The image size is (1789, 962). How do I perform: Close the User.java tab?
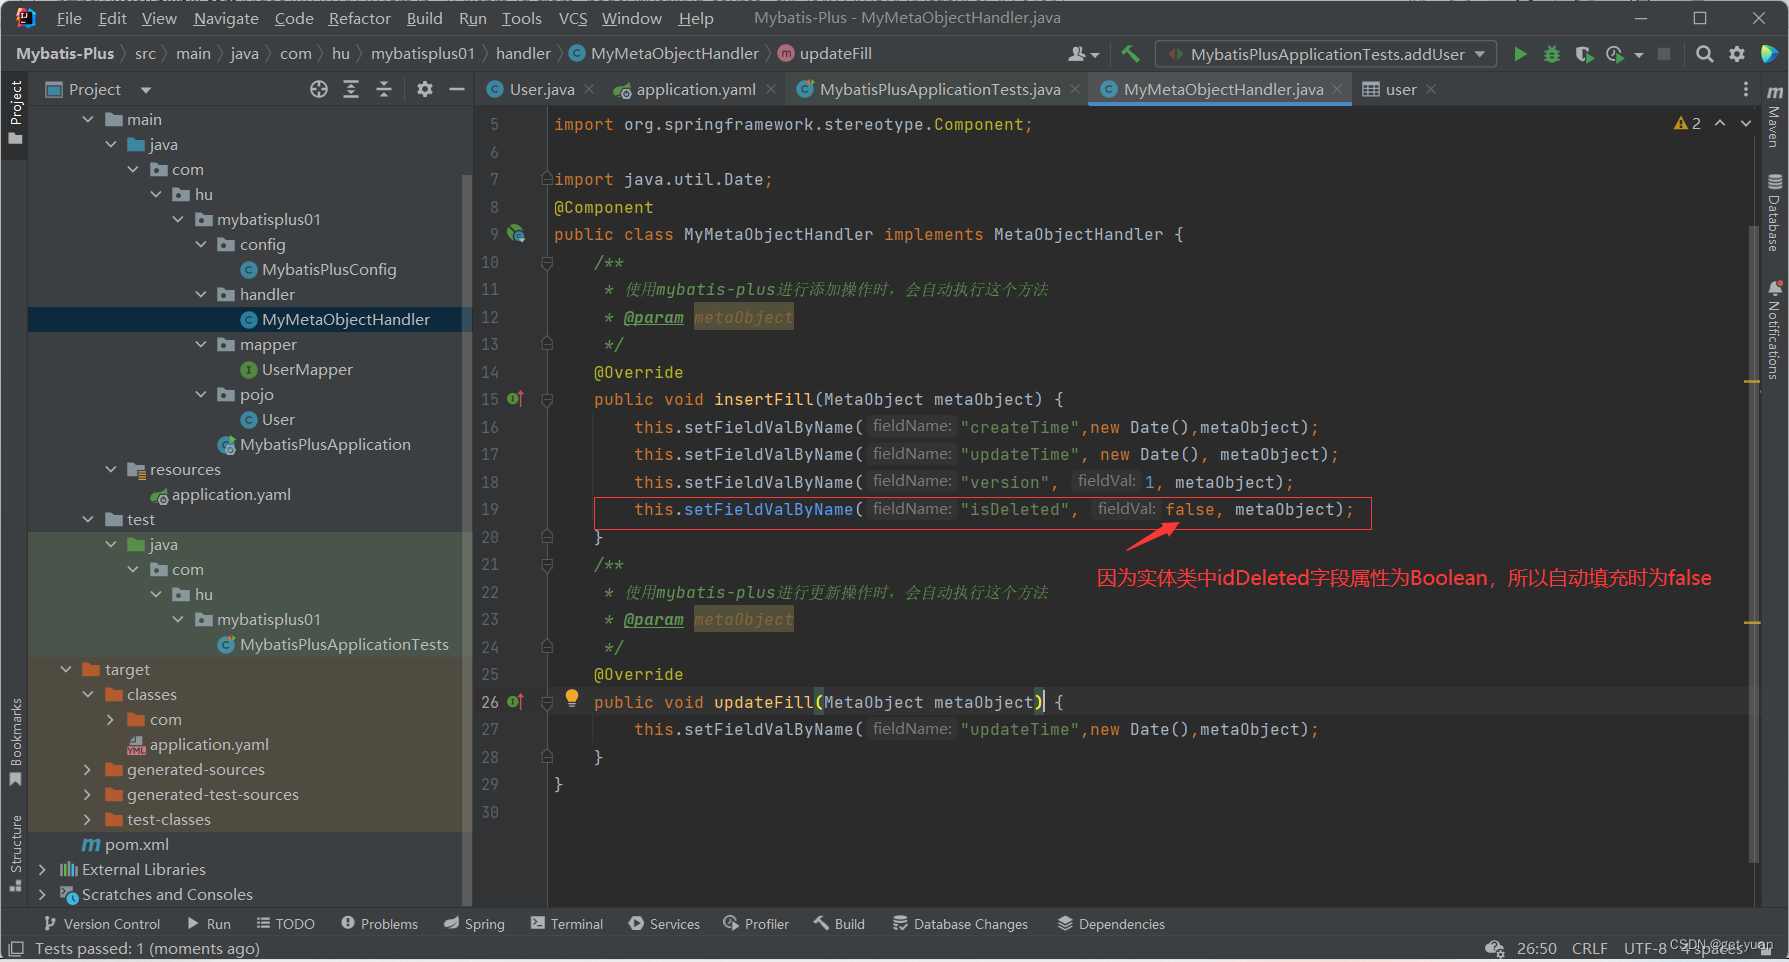589,89
